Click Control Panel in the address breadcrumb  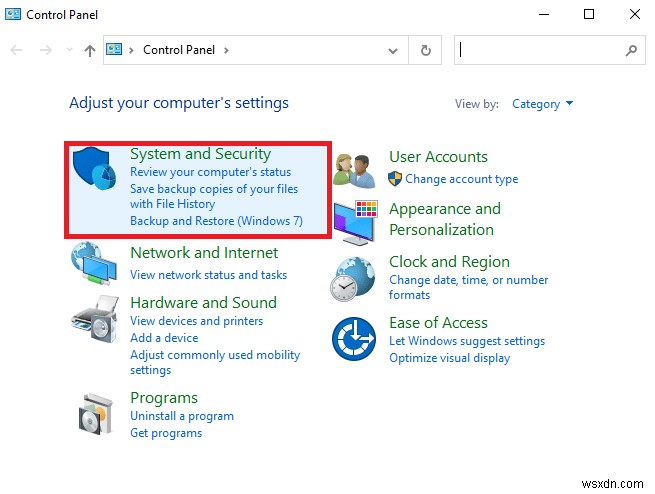(x=179, y=50)
